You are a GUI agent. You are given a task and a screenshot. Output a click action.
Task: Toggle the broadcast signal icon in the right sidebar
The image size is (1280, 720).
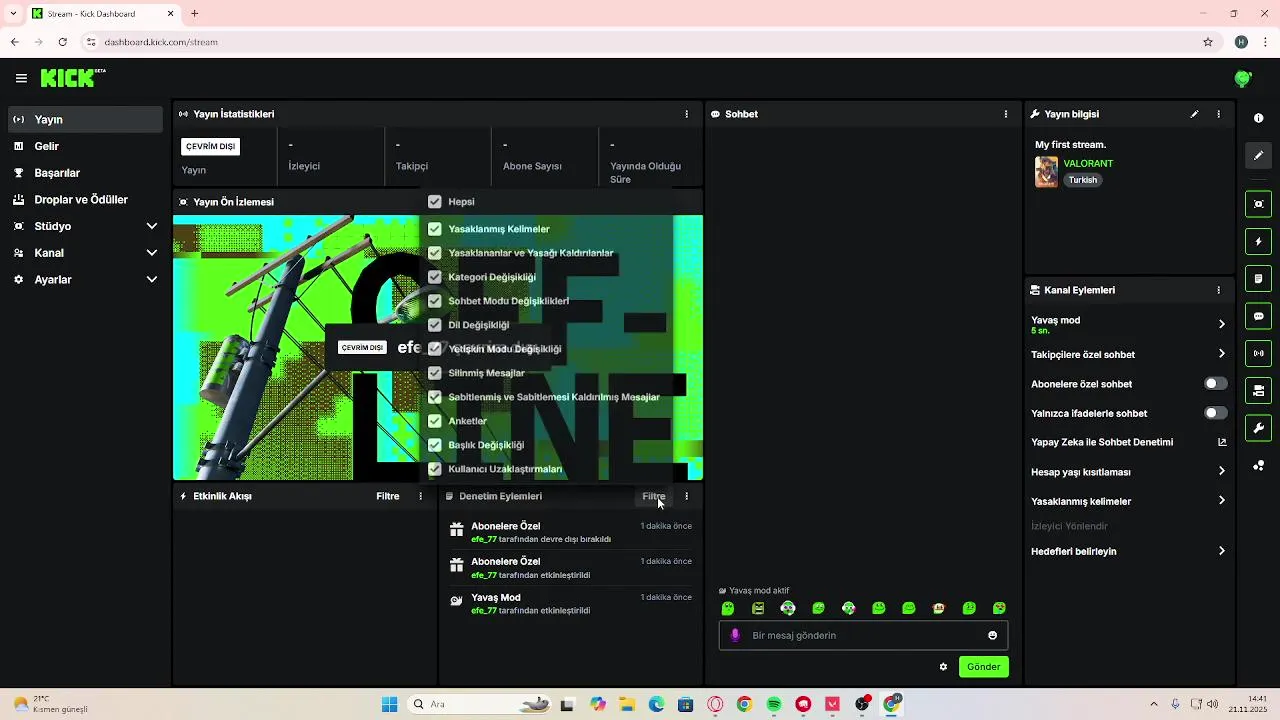click(x=1258, y=353)
